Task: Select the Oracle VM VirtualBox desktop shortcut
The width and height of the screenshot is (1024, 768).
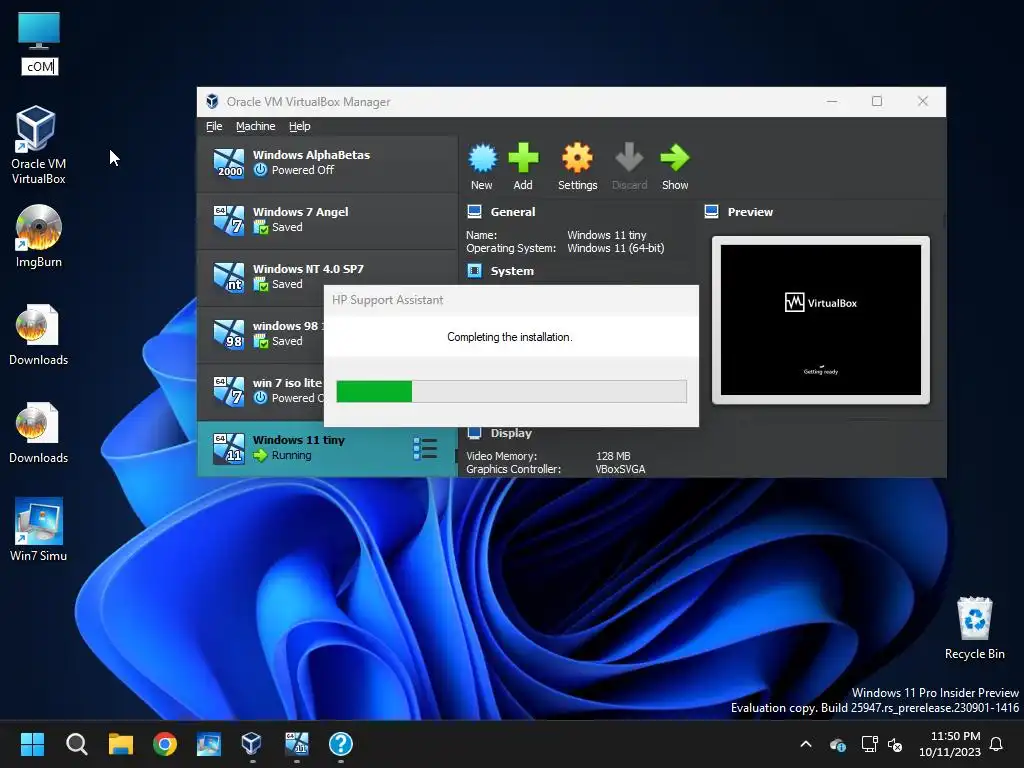Action: (38, 145)
